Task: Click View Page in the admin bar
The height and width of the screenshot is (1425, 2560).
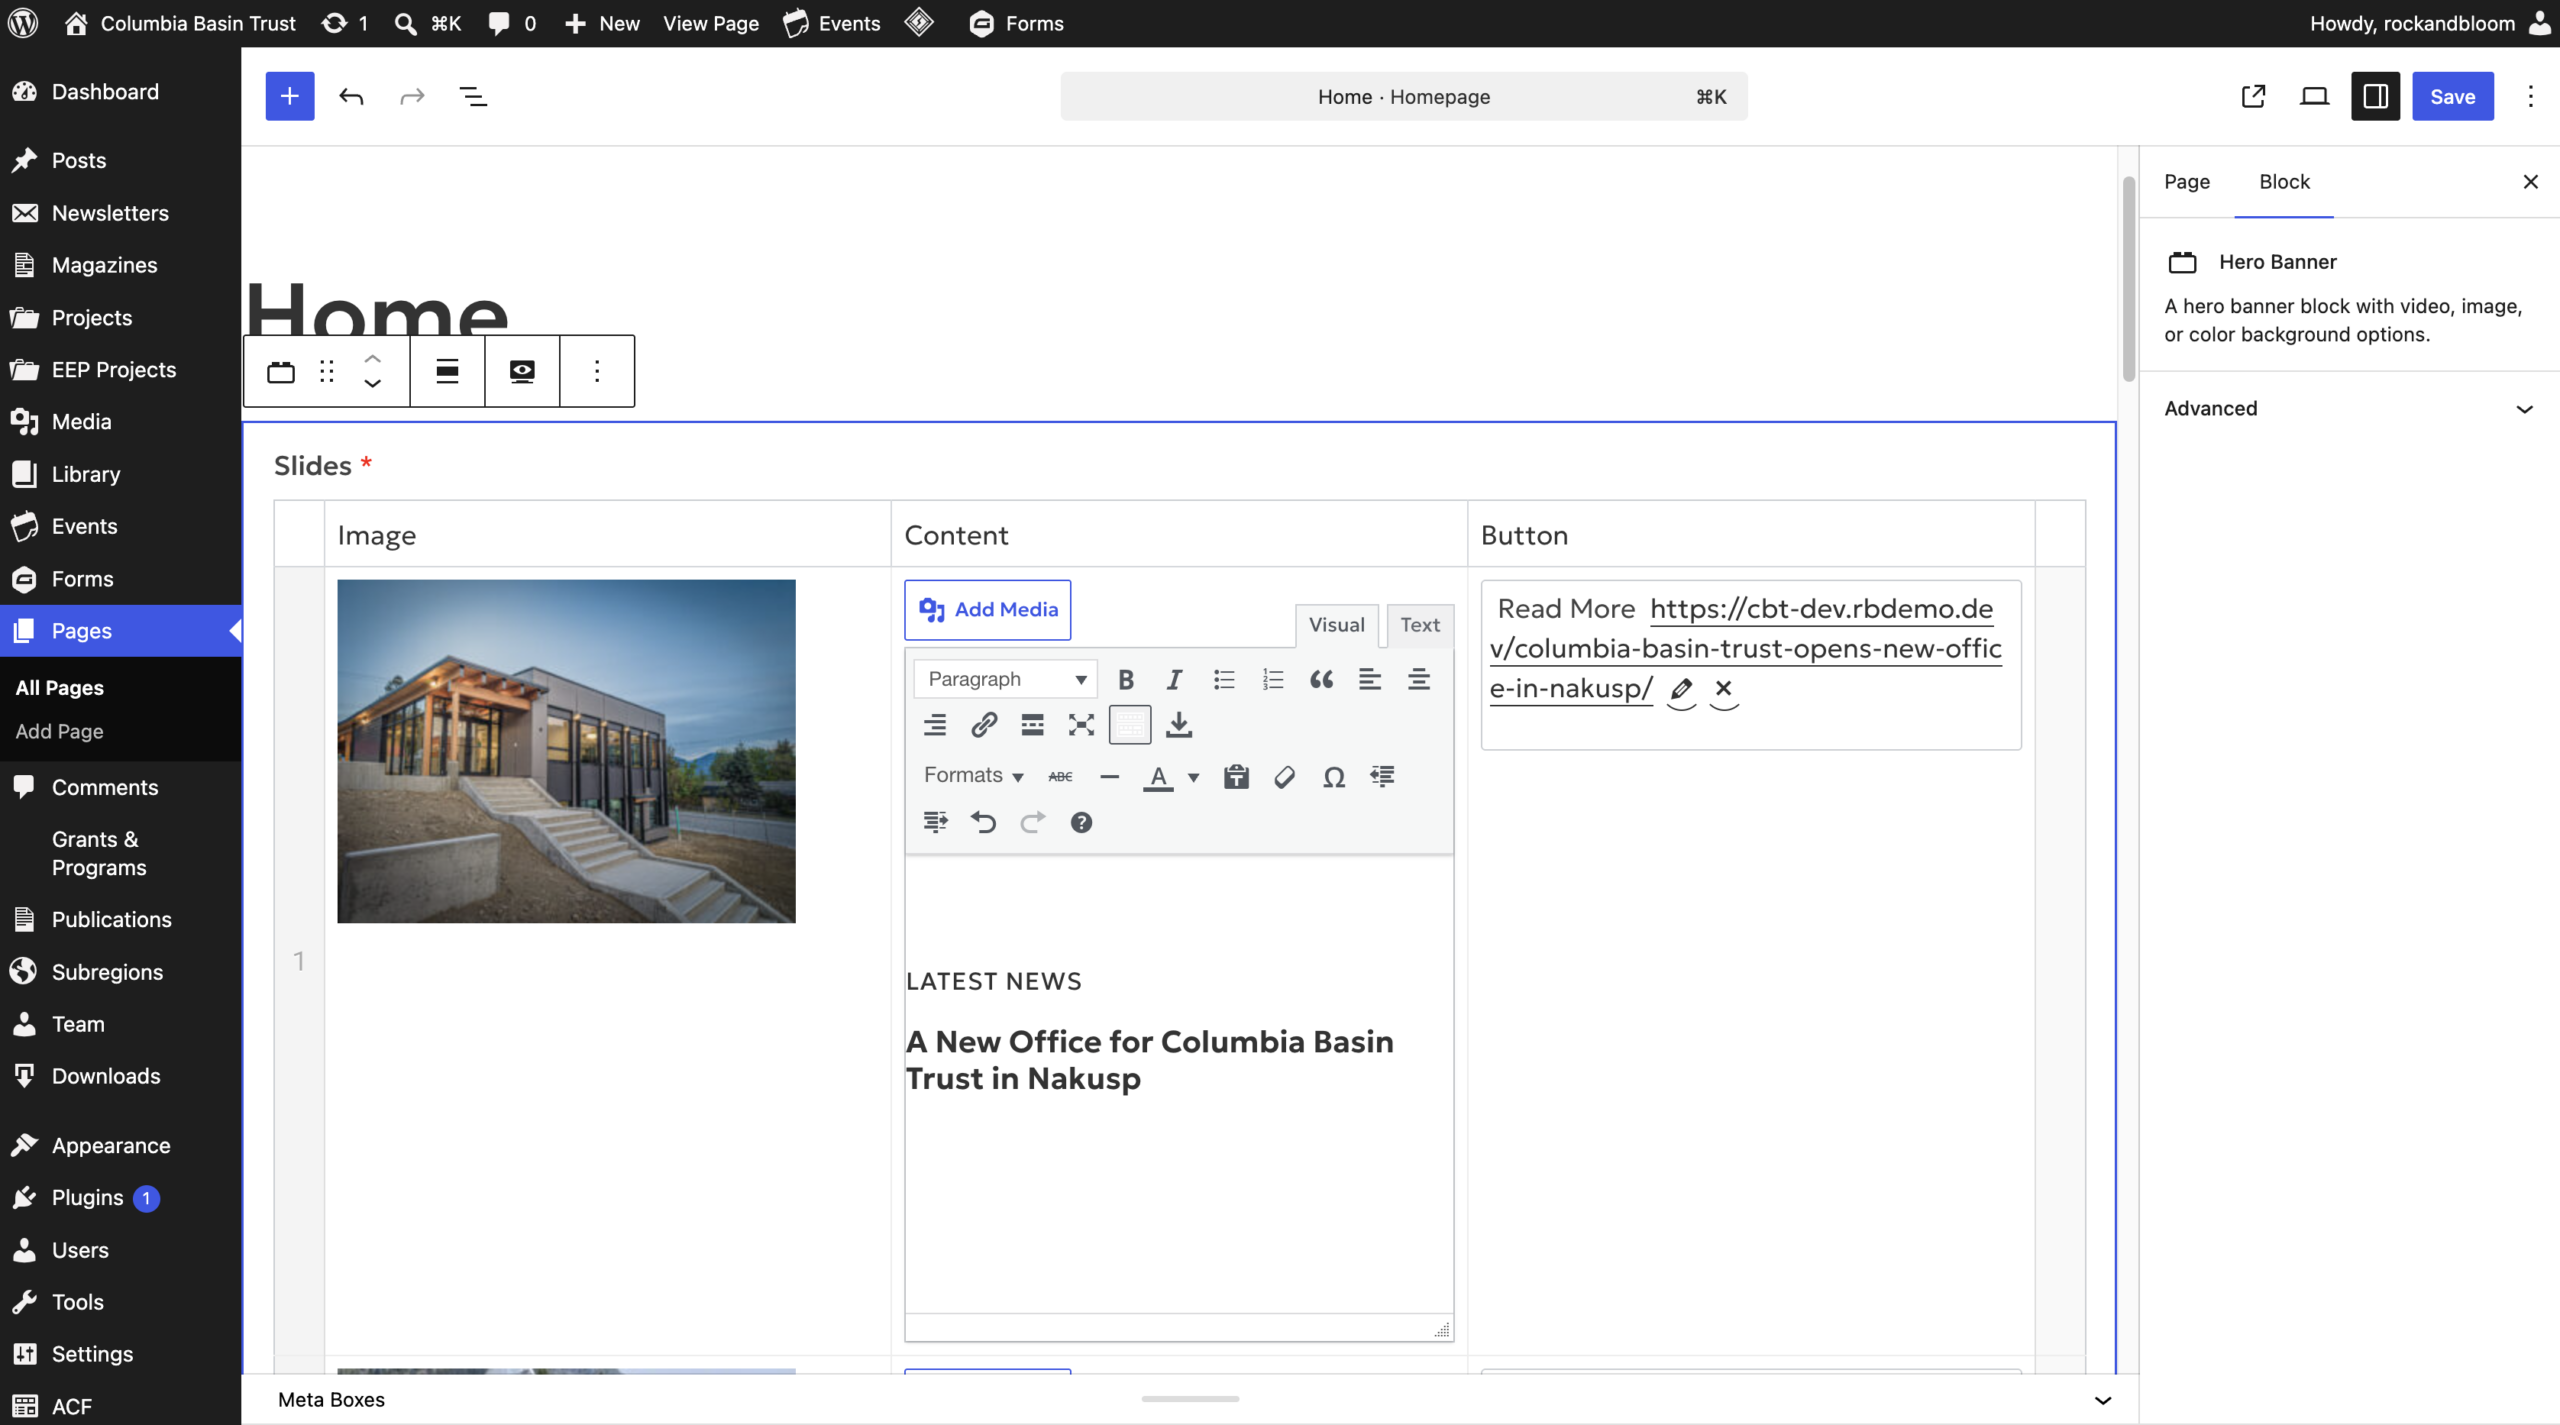Action: coord(711,23)
